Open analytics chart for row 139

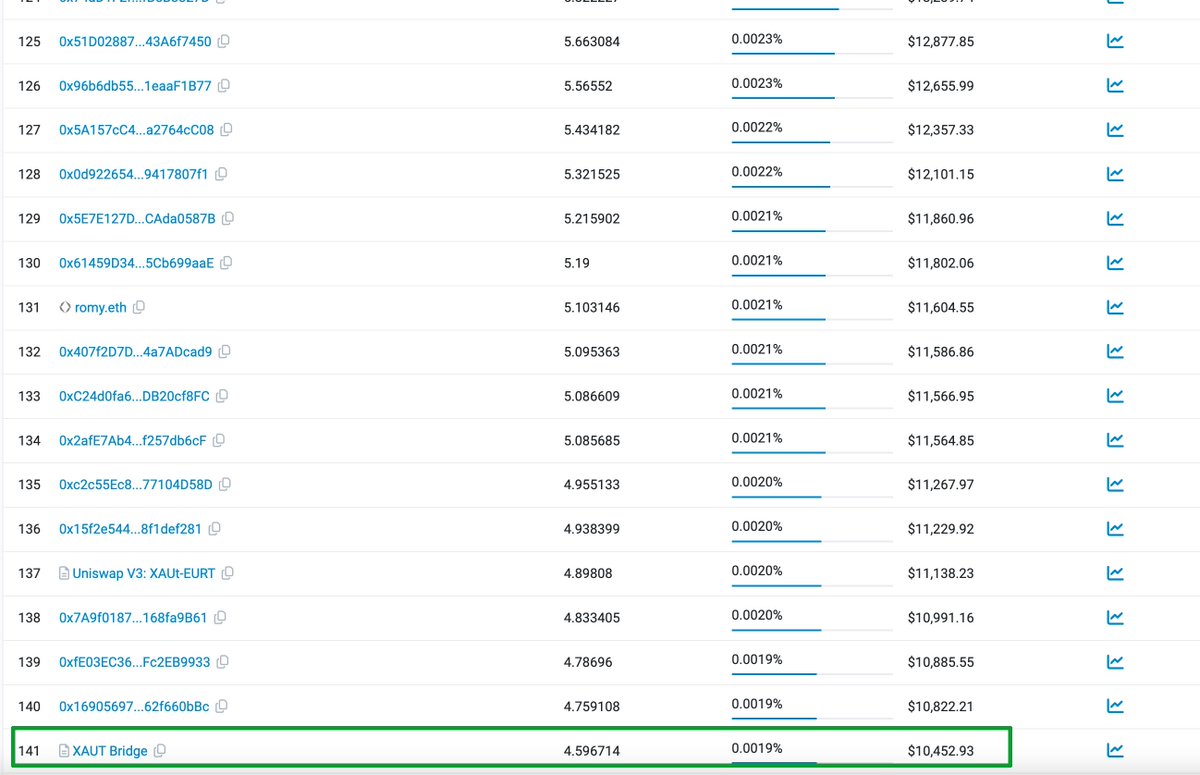pyautogui.click(x=1115, y=662)
